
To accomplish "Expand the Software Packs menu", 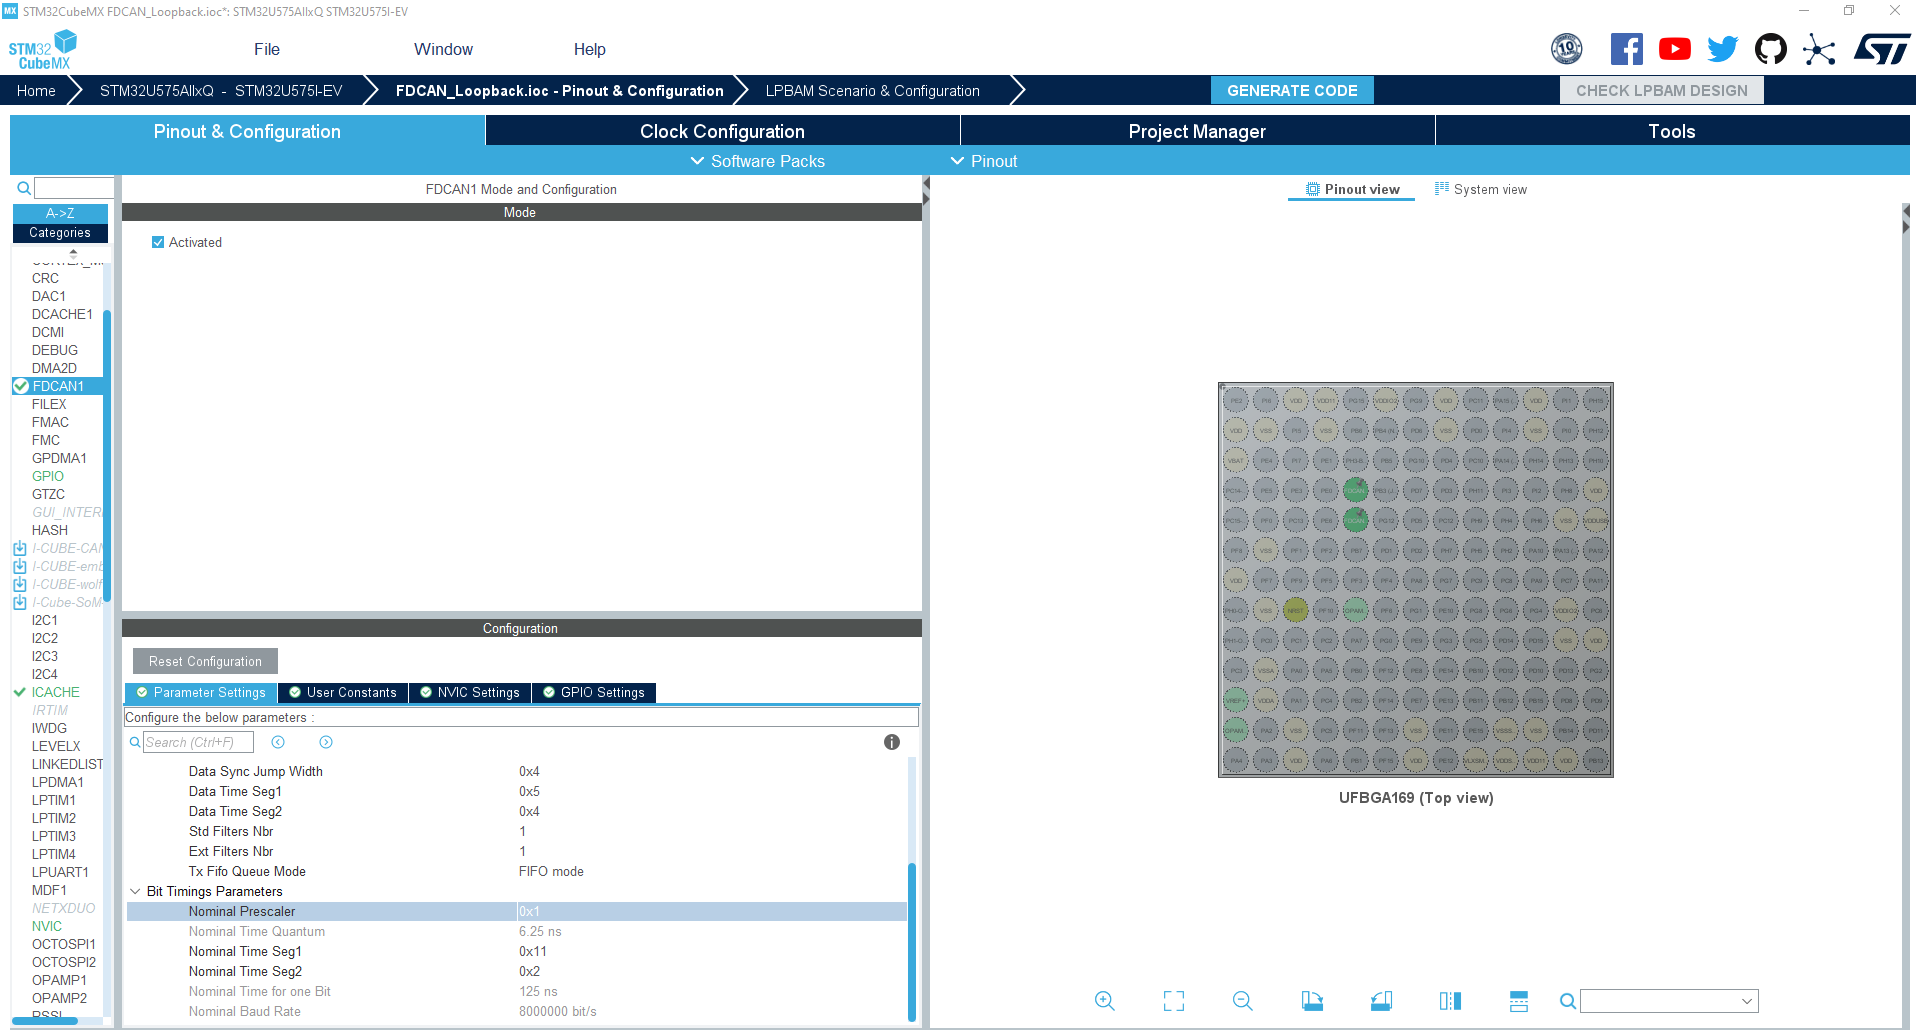I will click(x=757, y=161).
